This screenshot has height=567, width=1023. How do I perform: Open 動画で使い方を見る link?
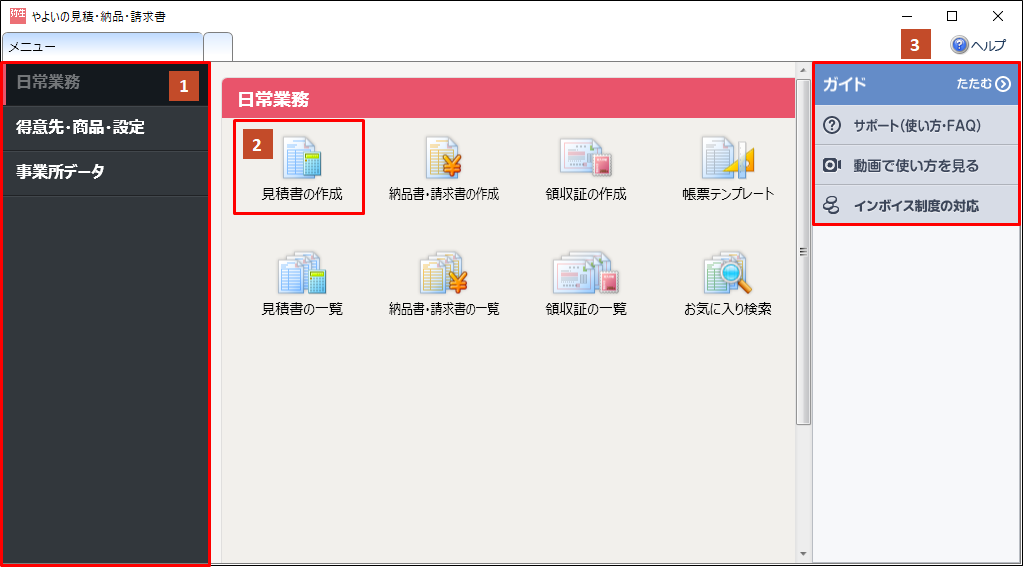[x=916, y=166]
